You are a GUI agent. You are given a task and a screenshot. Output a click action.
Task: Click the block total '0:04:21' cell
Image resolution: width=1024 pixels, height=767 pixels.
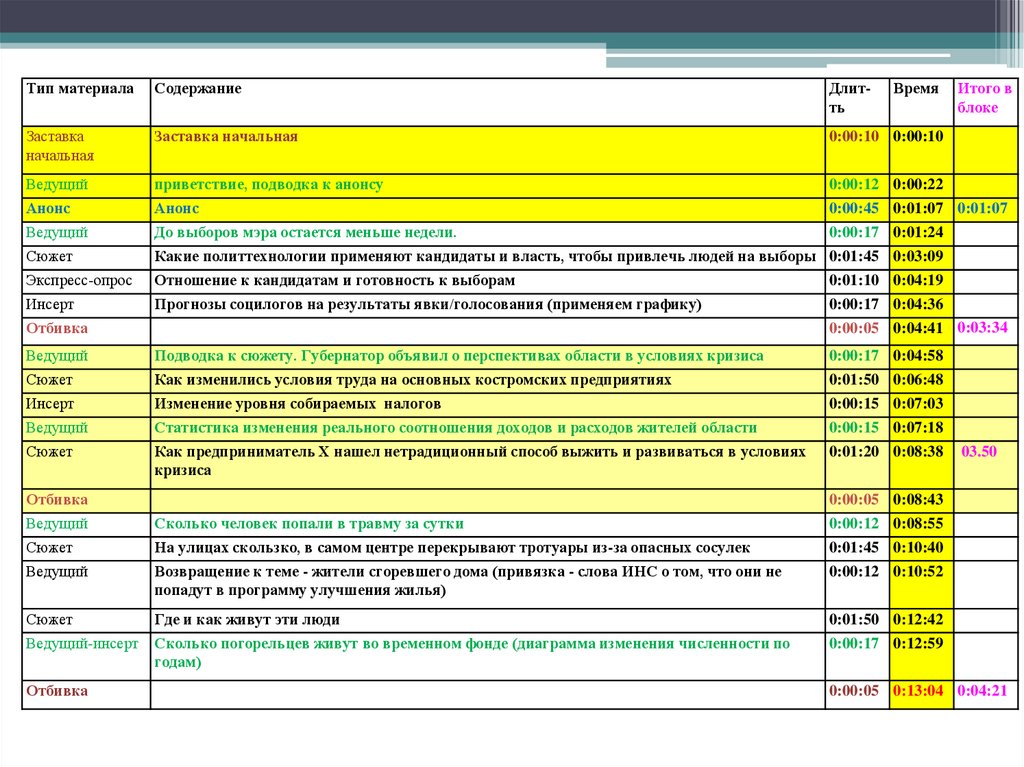[982, 692]
